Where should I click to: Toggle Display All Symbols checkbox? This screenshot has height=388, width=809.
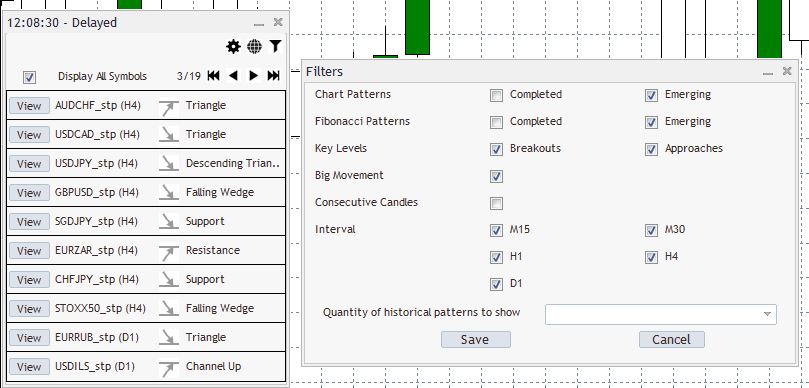click(x=29, y=78)
